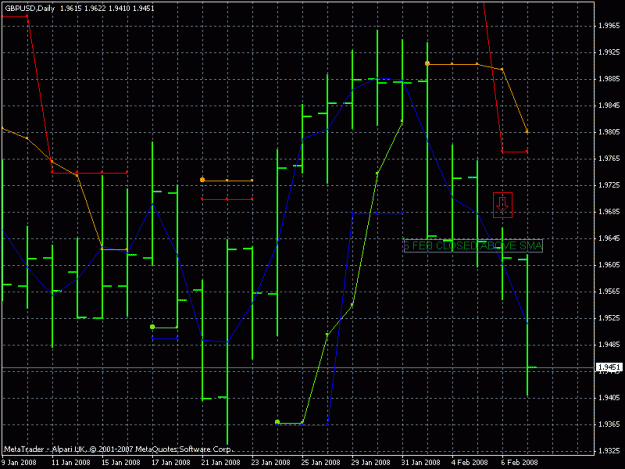Viewport: 625px width, 469px height.
Task: Click the high value 1.9622 in header
Action: tap(95, 8)
